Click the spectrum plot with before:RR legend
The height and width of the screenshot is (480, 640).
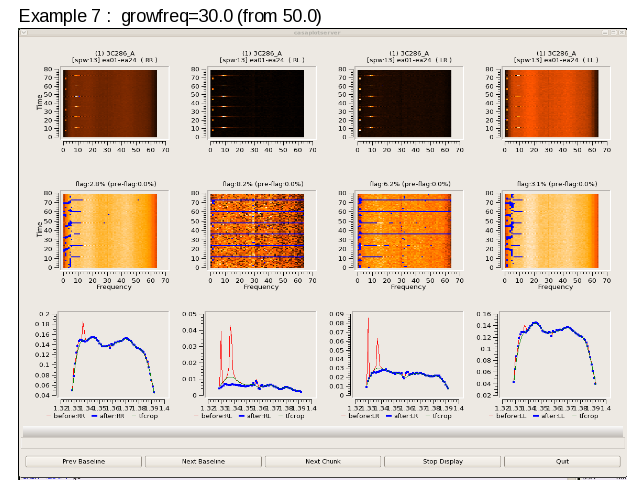click(113, 354)
